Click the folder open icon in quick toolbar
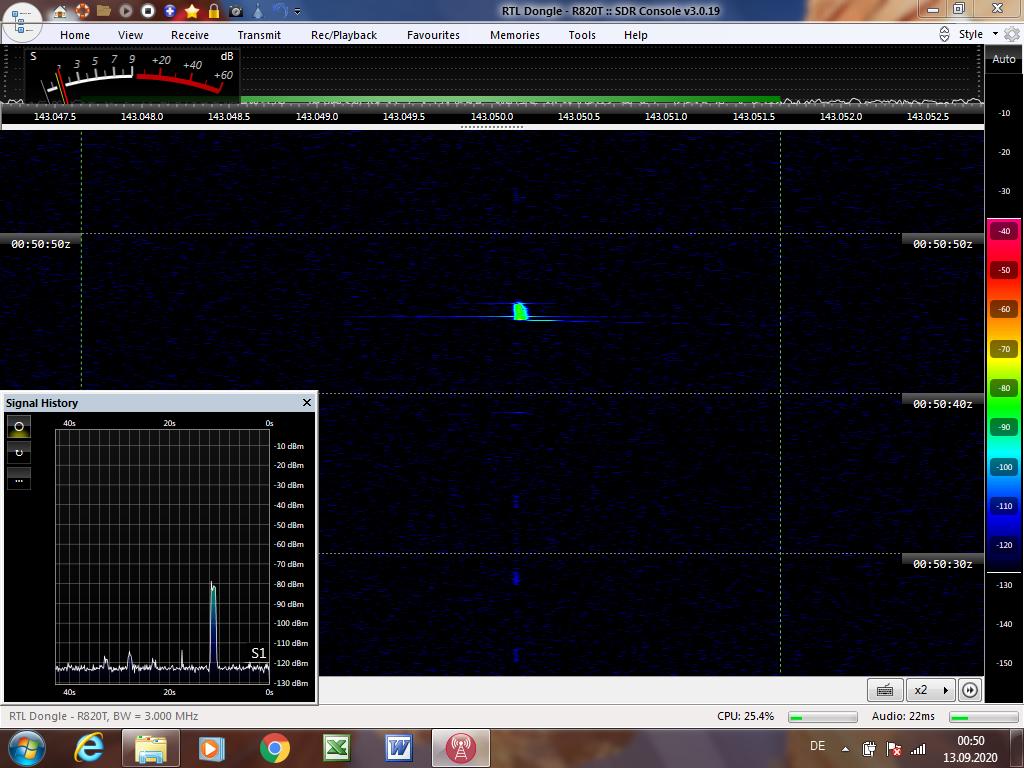This screenshot has width=1024, height=768. click(103, 11)
